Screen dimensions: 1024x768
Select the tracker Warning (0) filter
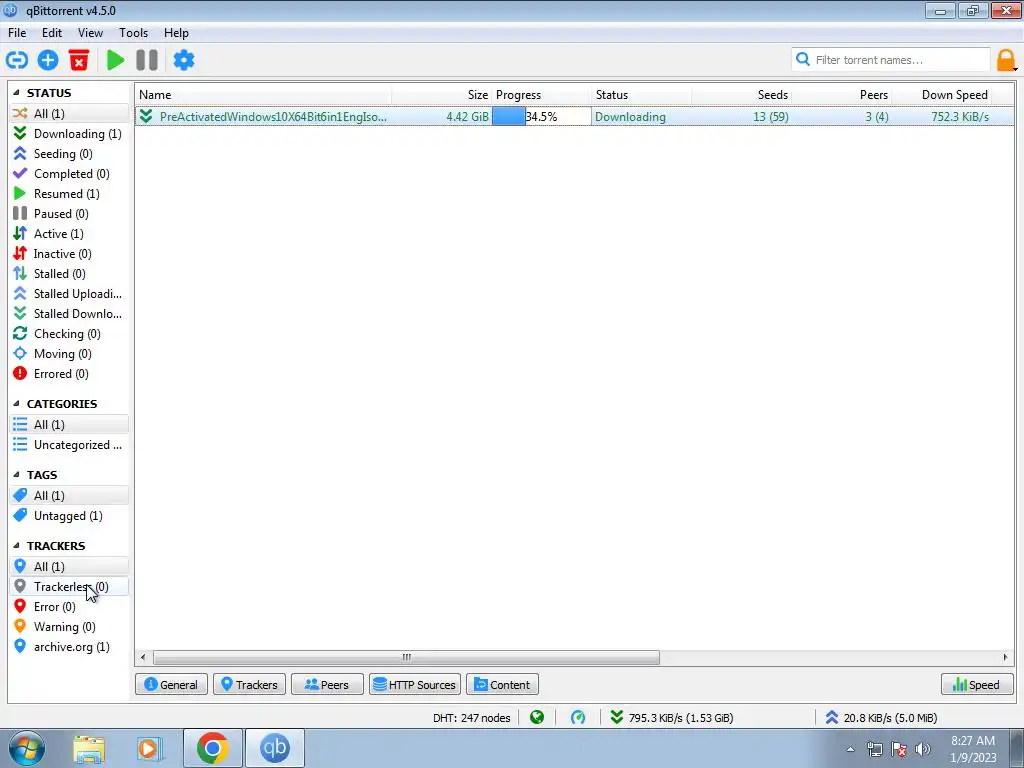[69, 627]
